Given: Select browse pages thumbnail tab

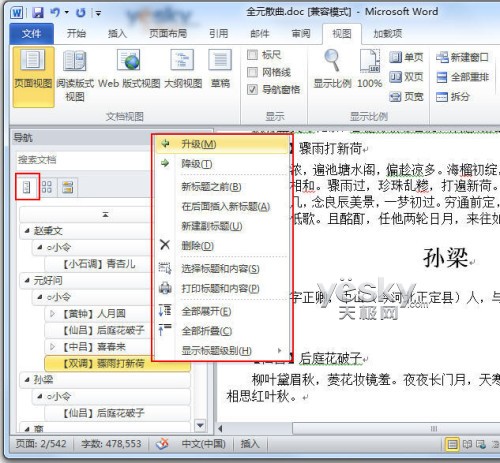Looking at the screenshot, I should point(47,187).
